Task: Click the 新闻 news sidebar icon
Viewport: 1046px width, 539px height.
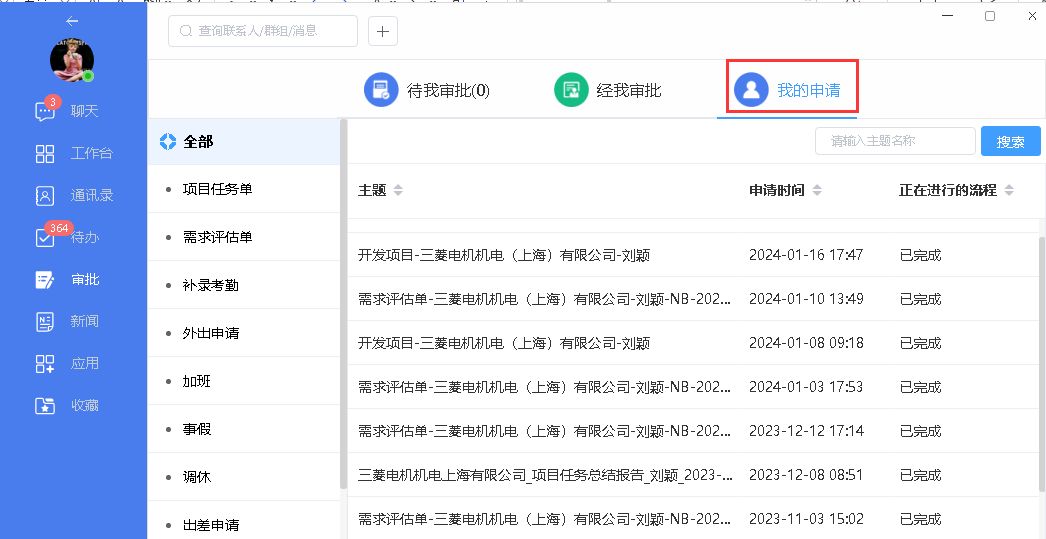Action: 45,321
